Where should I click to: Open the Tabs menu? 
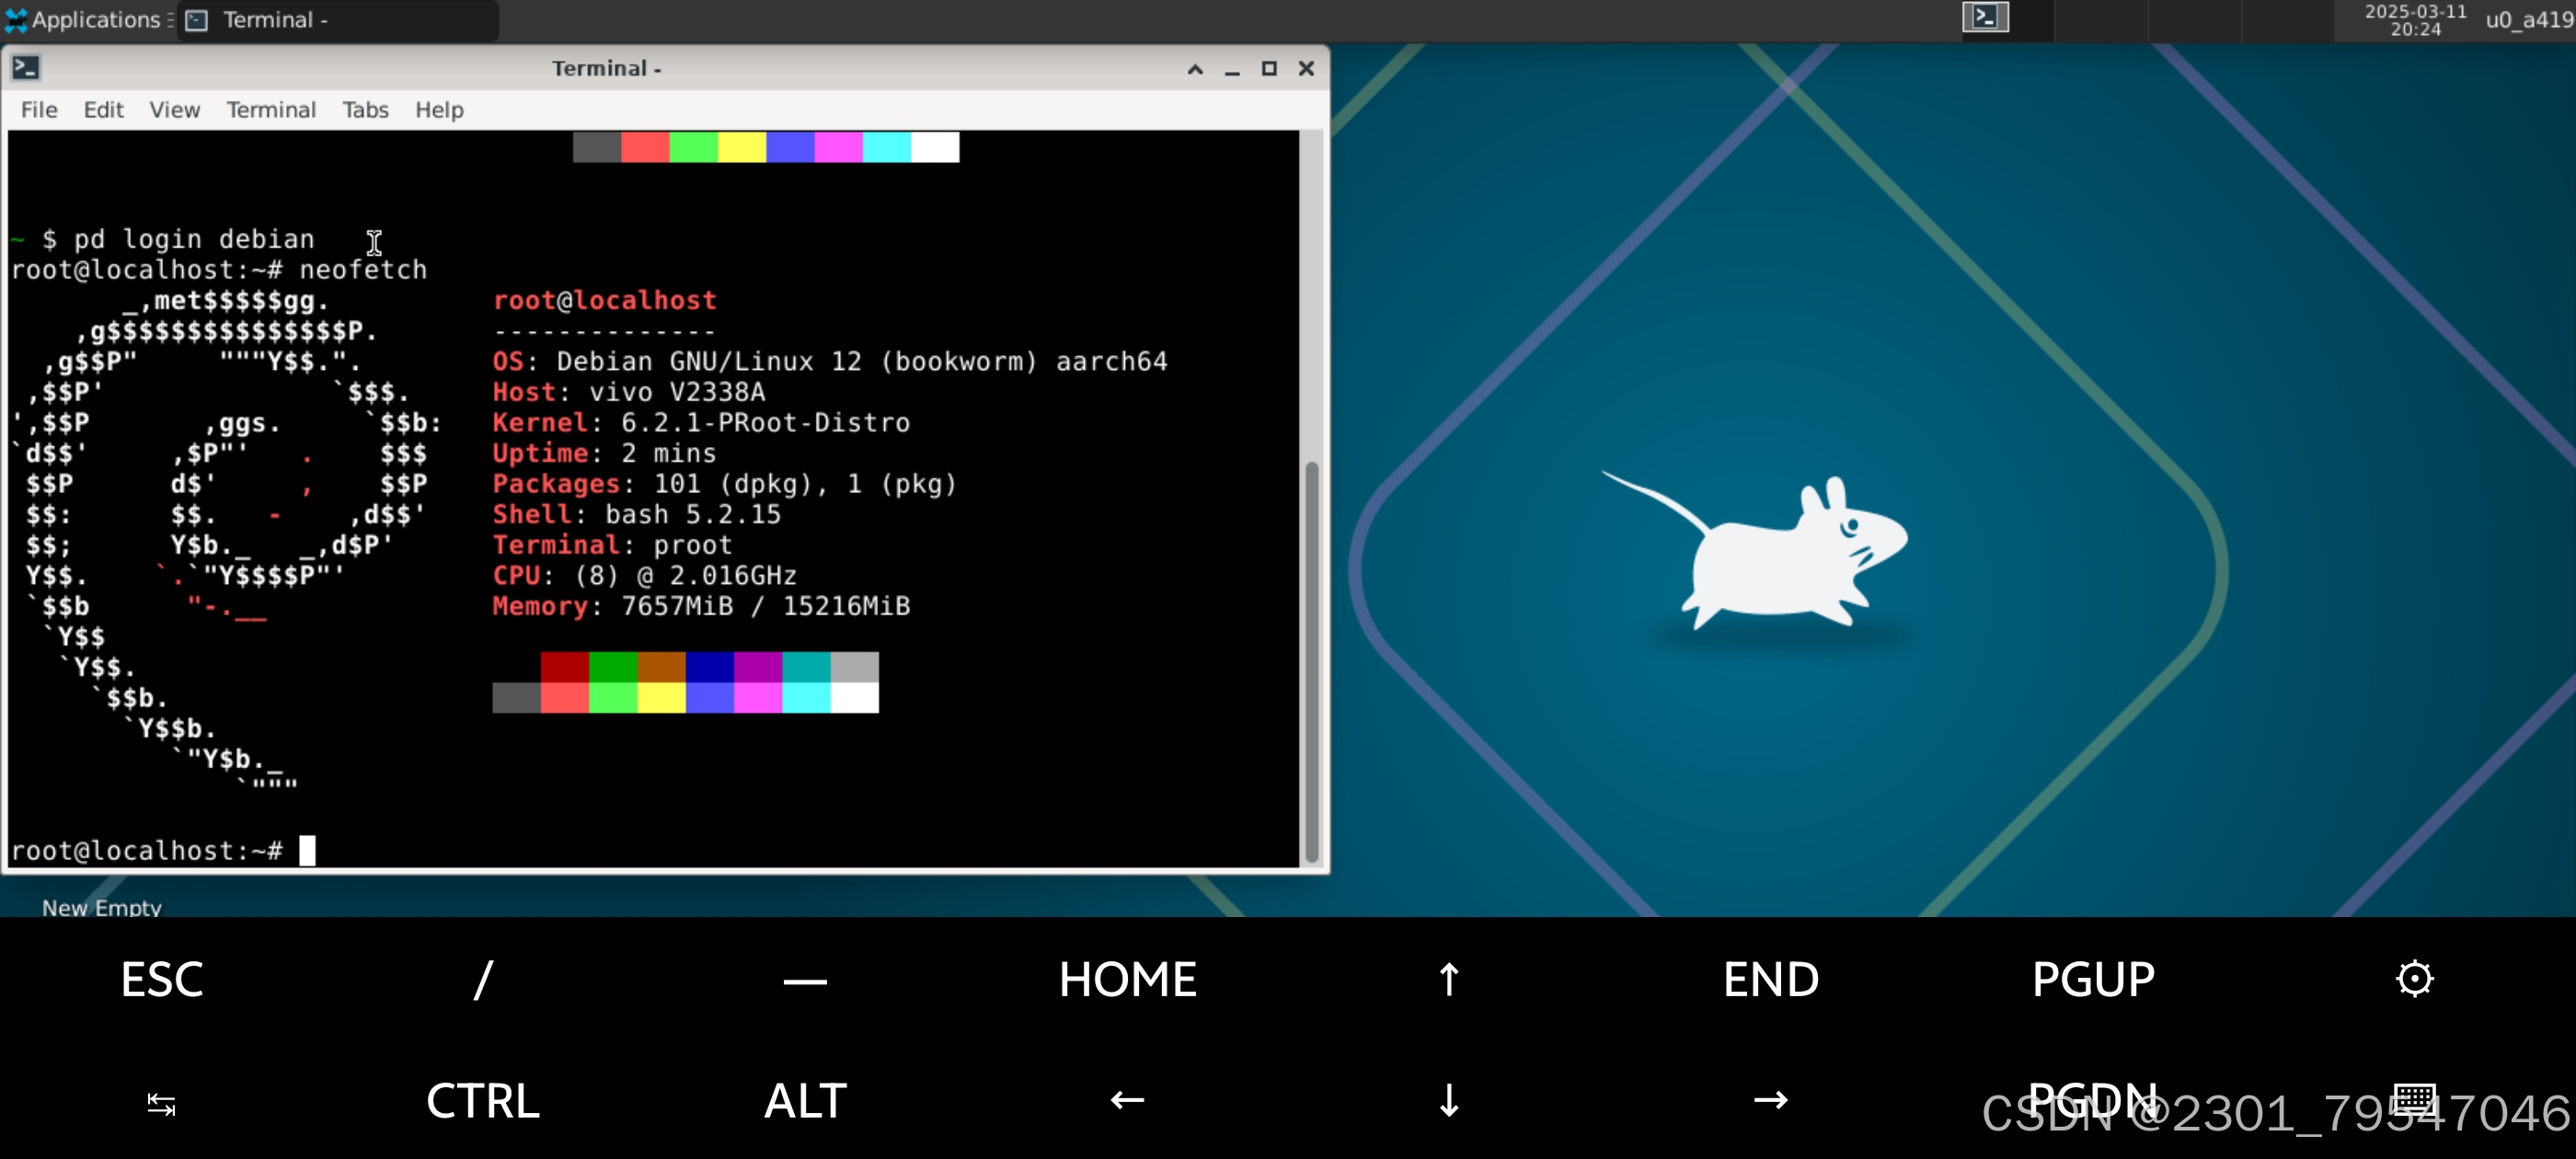coord(365,110)
